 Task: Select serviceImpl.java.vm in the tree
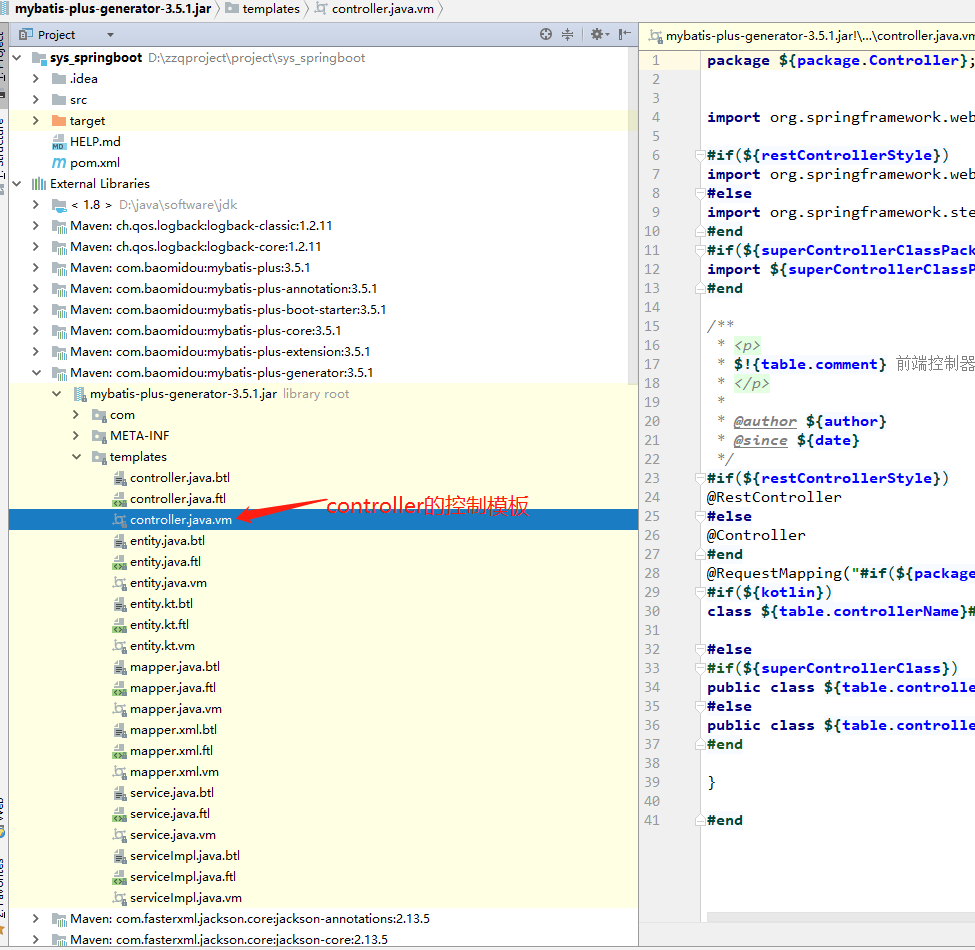[x=185, y=898]
